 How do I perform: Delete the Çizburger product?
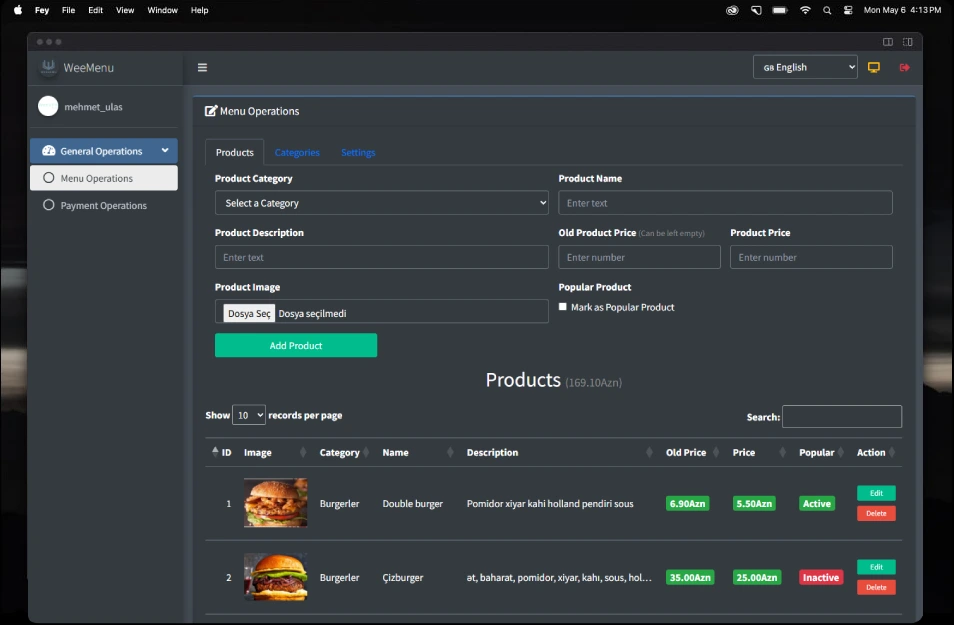pos(876,587)
